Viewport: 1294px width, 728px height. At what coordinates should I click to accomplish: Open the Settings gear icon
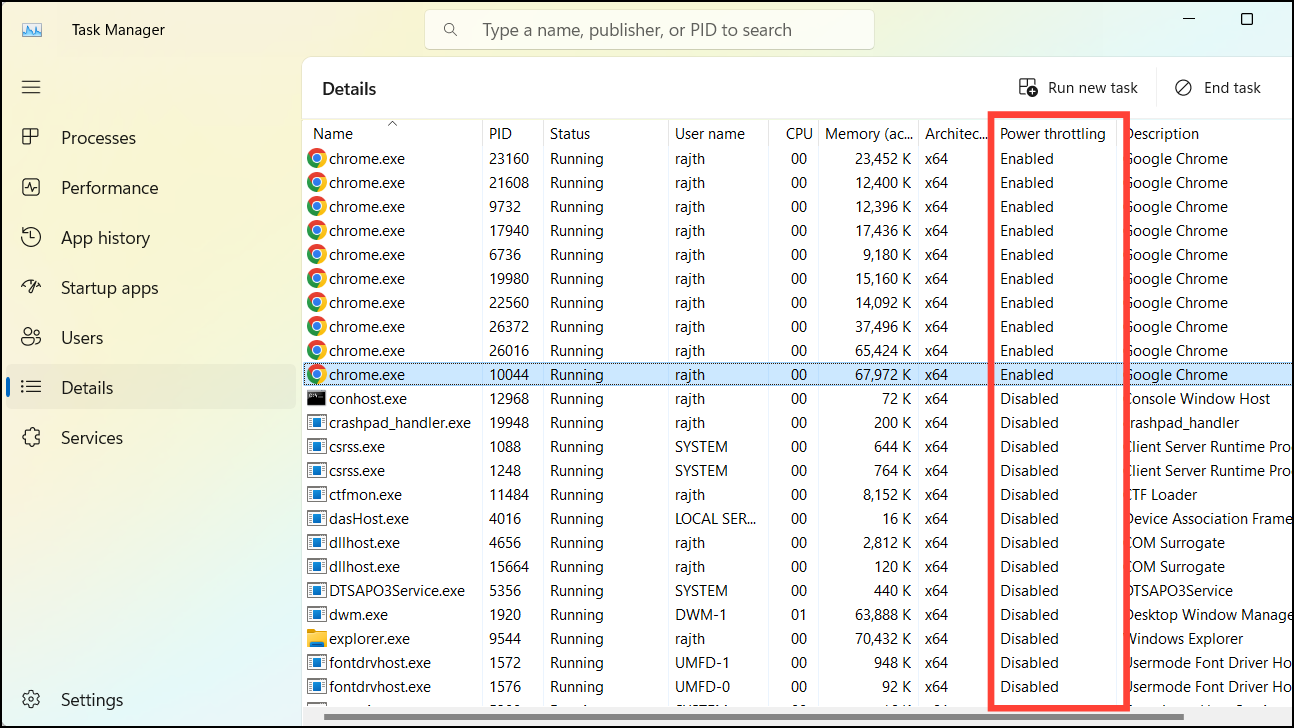click(31, 699)
